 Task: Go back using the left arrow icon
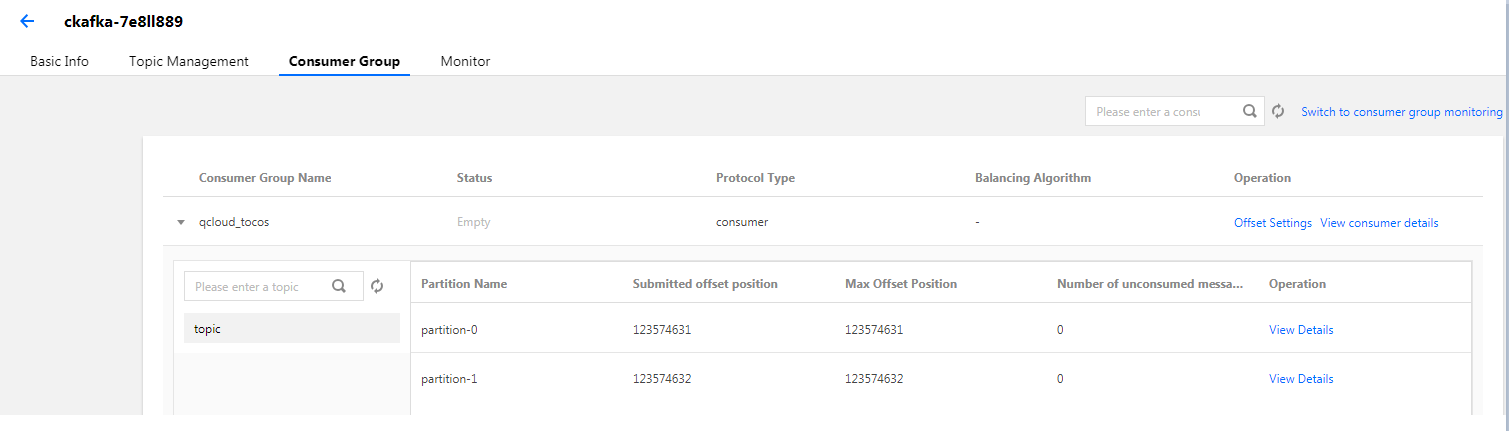point(27,21)
